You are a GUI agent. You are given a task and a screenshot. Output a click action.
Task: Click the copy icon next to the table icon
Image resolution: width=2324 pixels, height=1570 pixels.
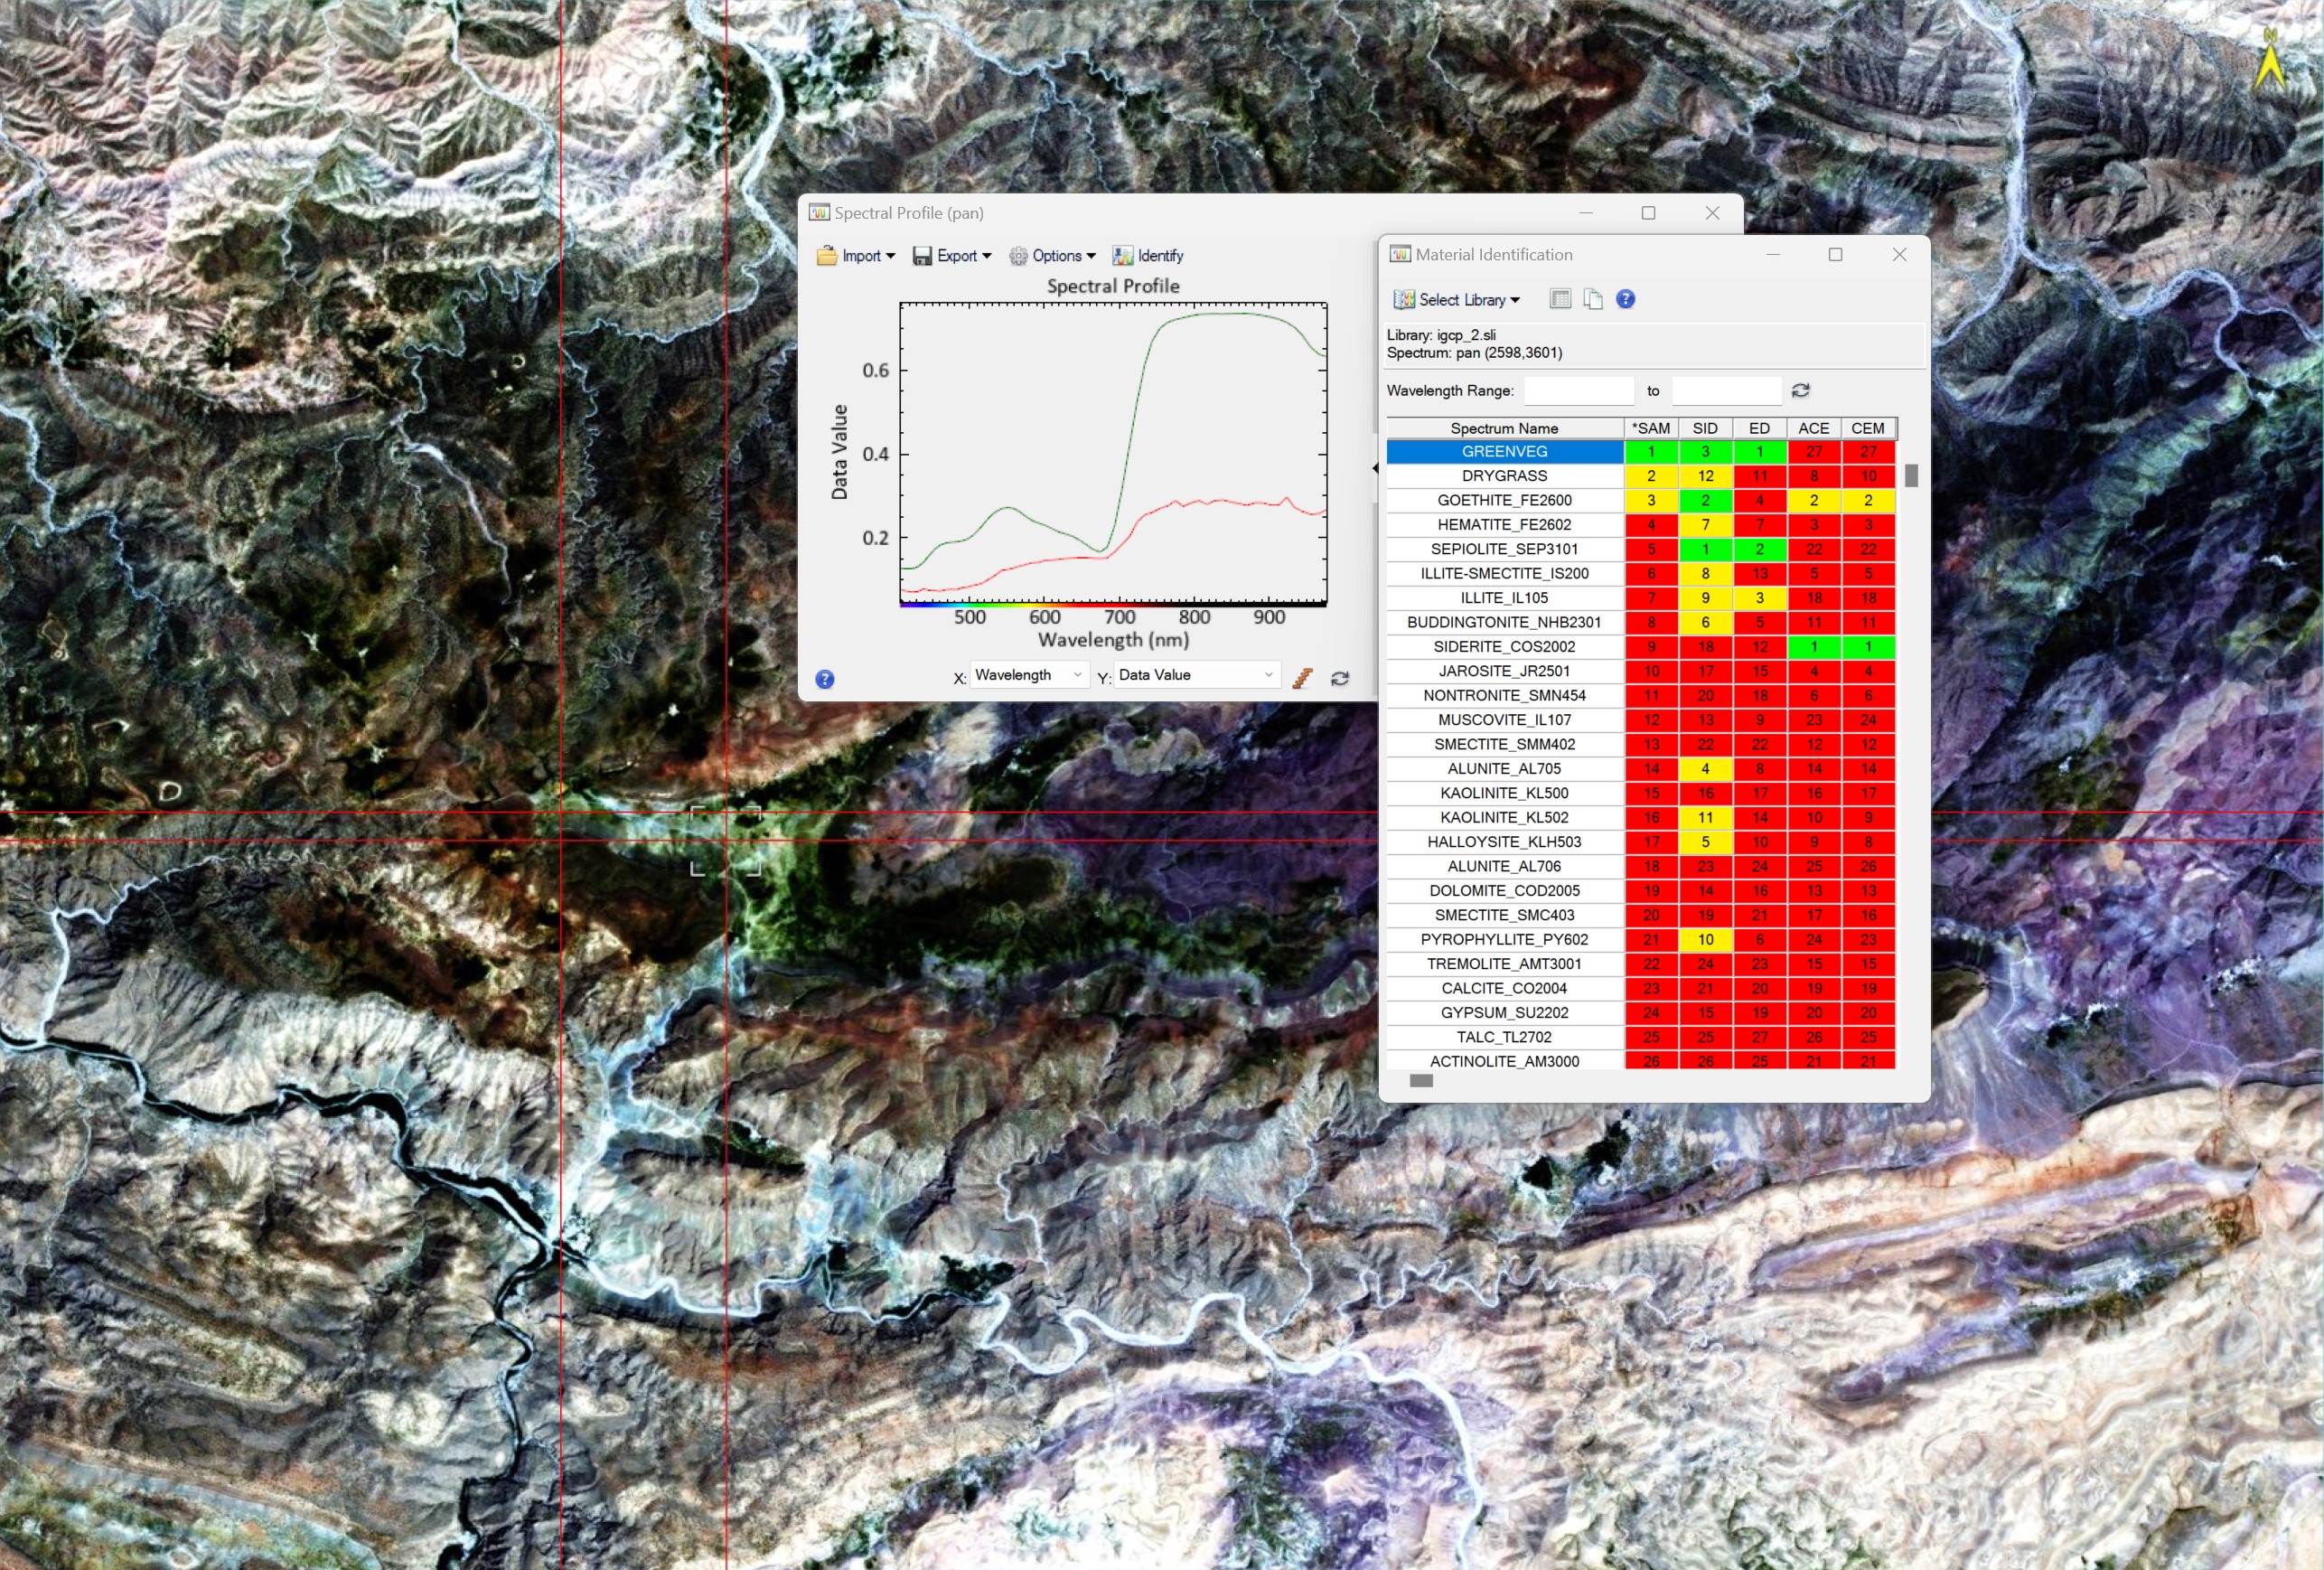coord(1593,299)
